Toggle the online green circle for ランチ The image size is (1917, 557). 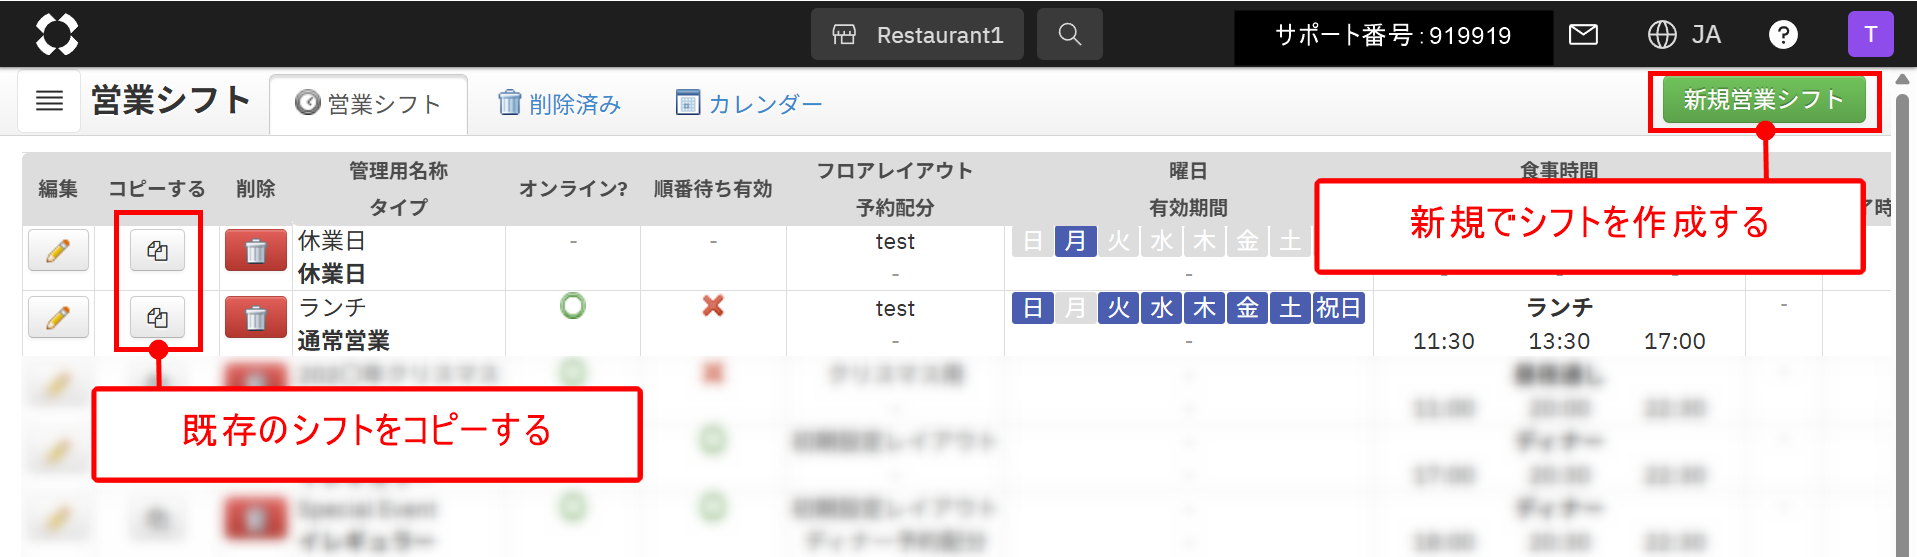pos(573,306)
